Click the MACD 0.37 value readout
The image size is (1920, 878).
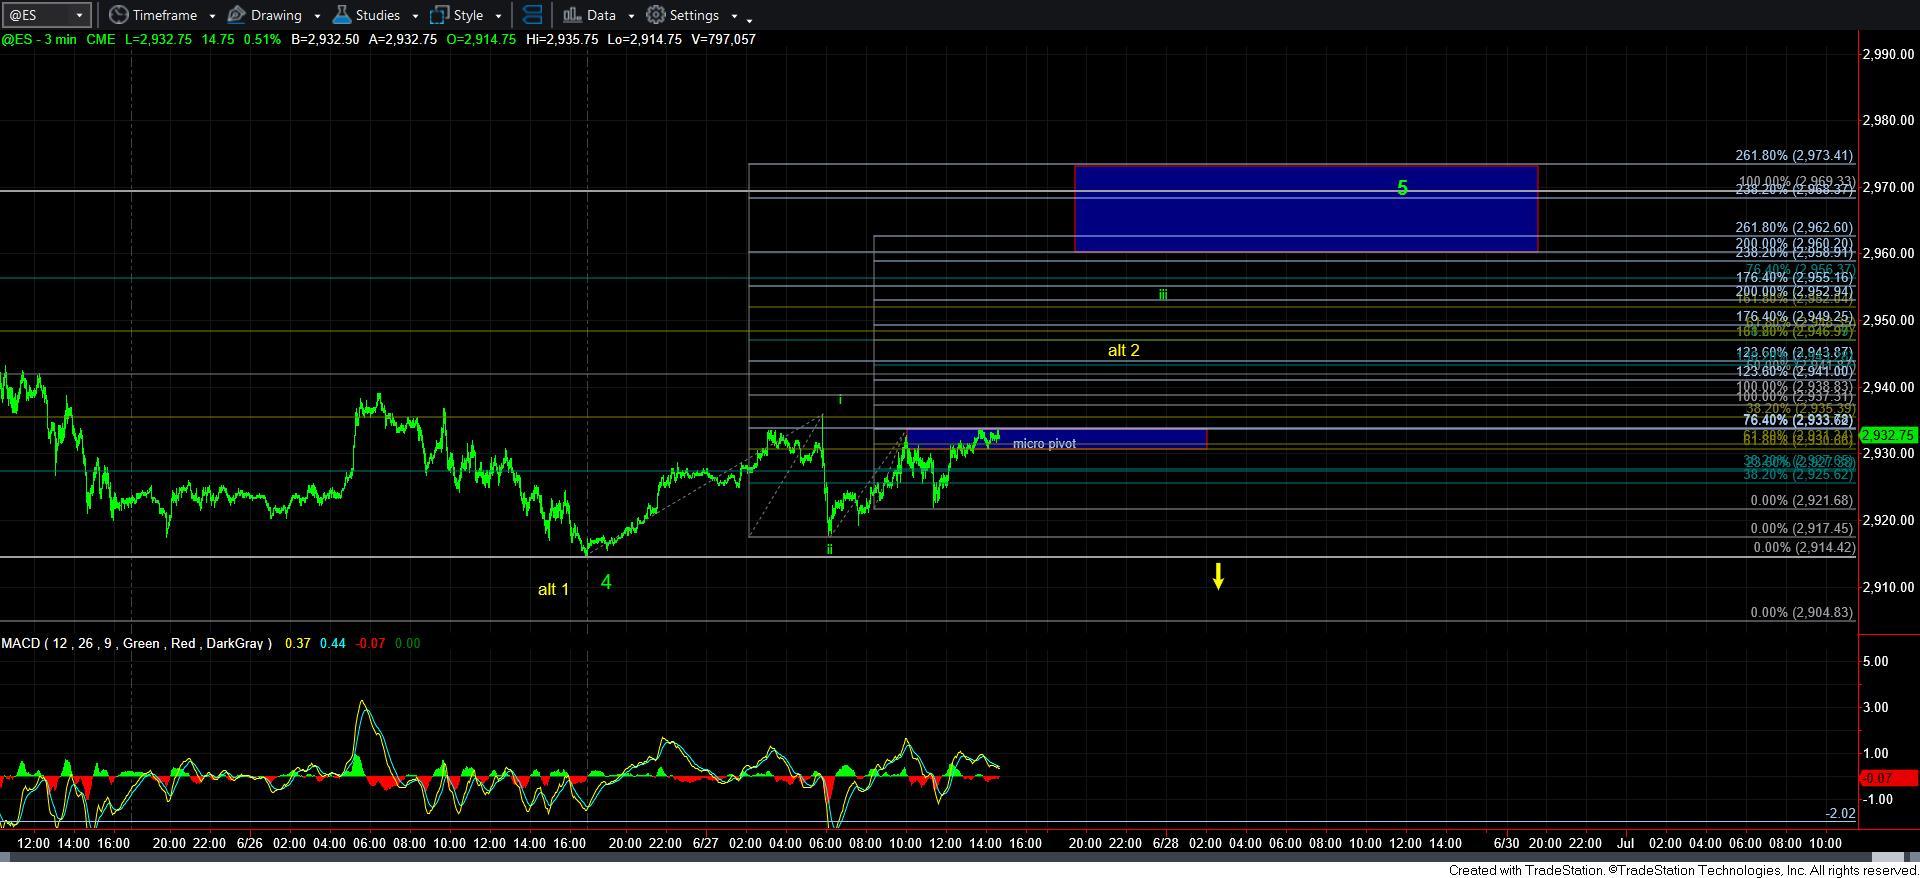tap(298, 643)
